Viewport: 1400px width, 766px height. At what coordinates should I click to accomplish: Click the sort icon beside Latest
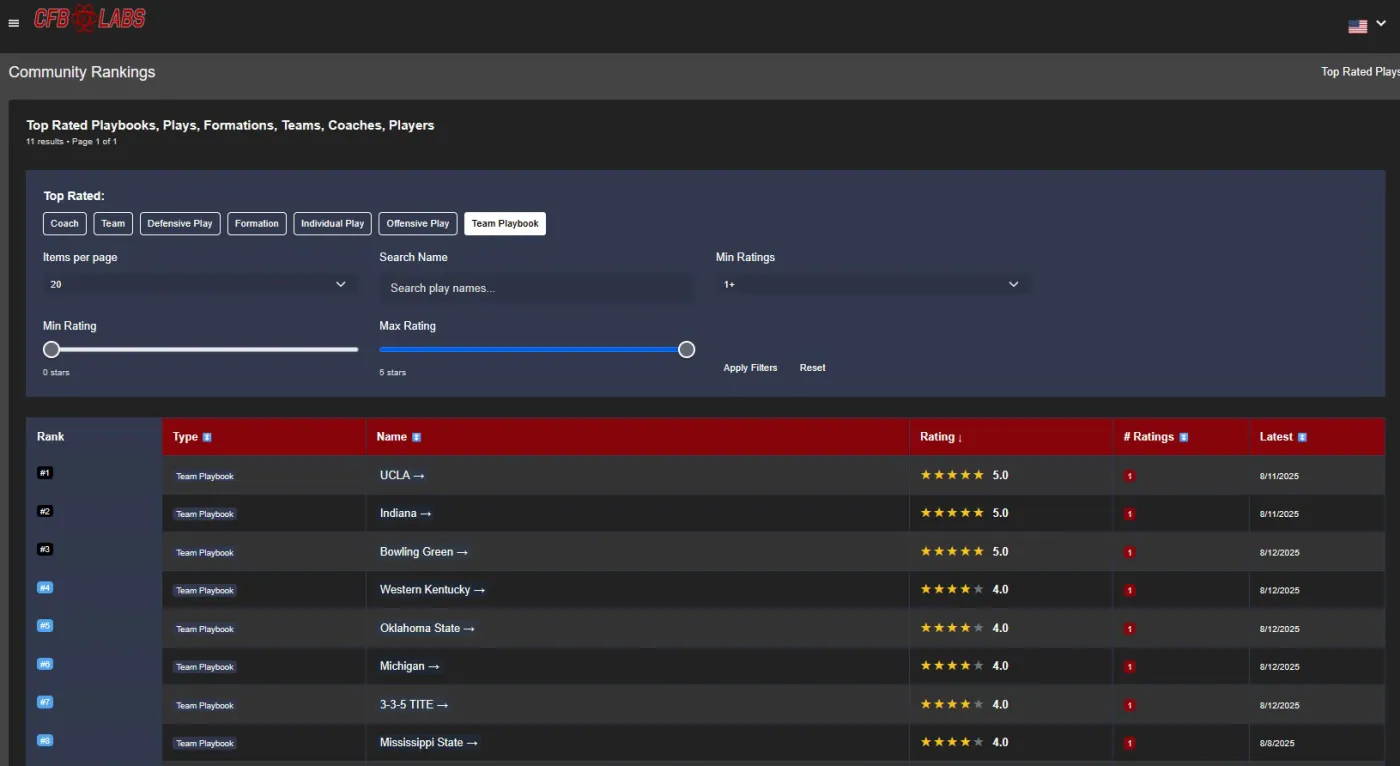coord(1302,437)
